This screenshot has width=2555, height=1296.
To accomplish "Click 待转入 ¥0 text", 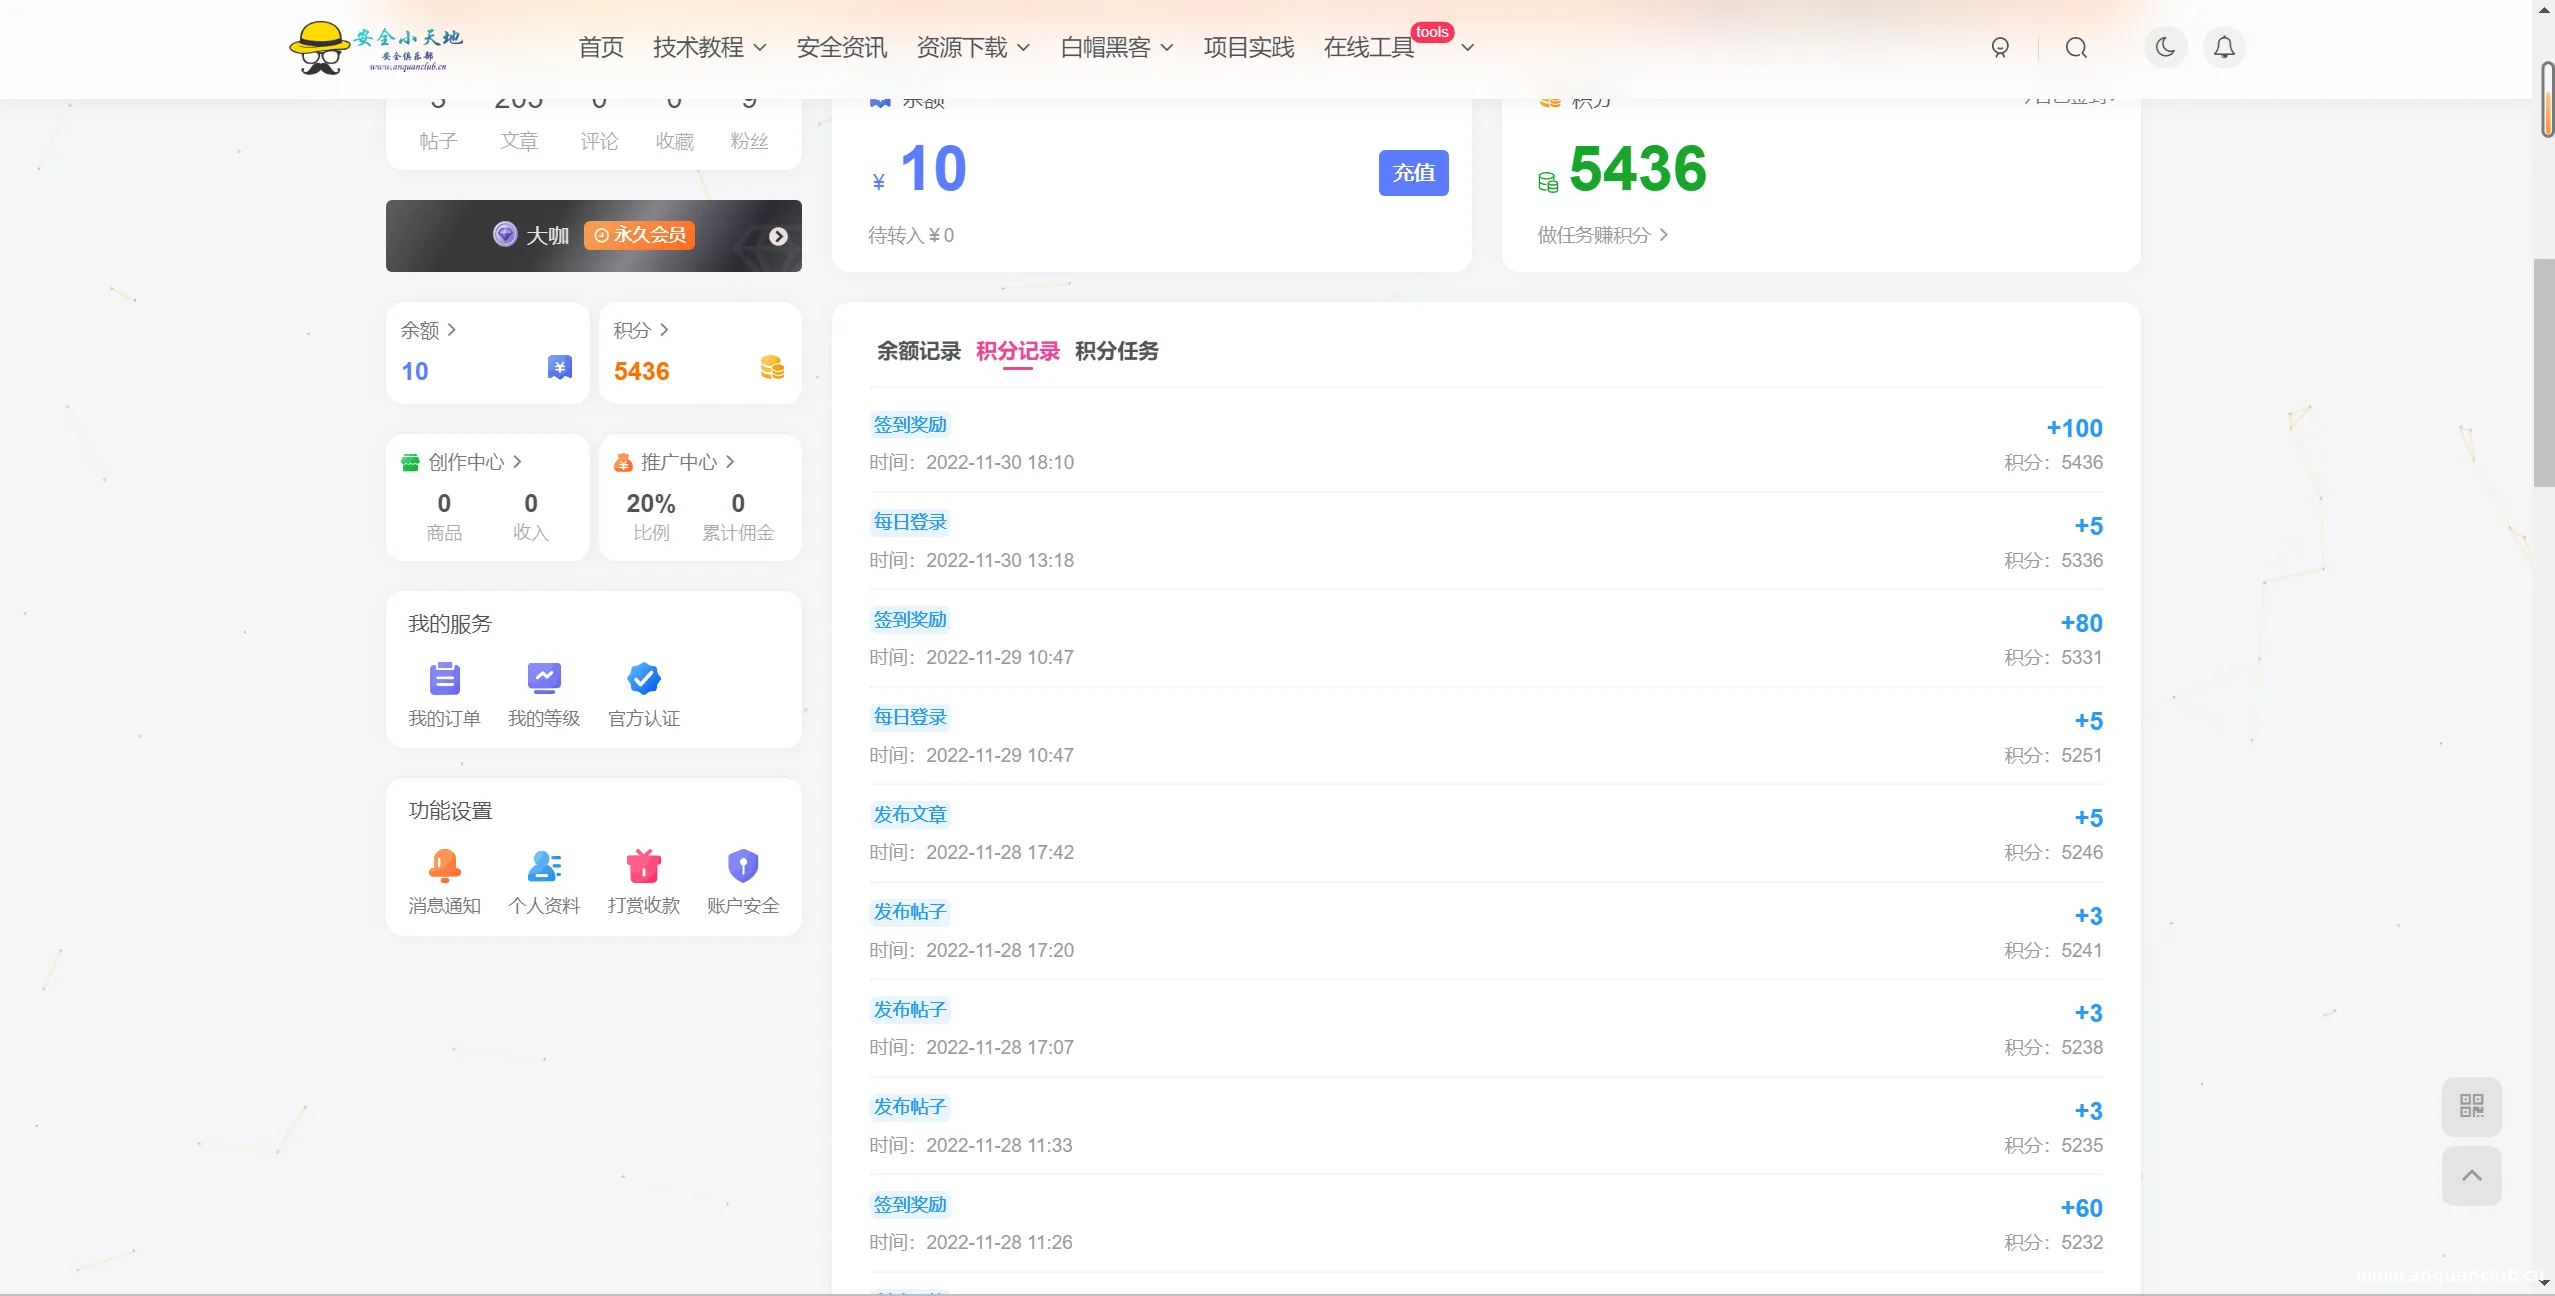I will [911, 235].
